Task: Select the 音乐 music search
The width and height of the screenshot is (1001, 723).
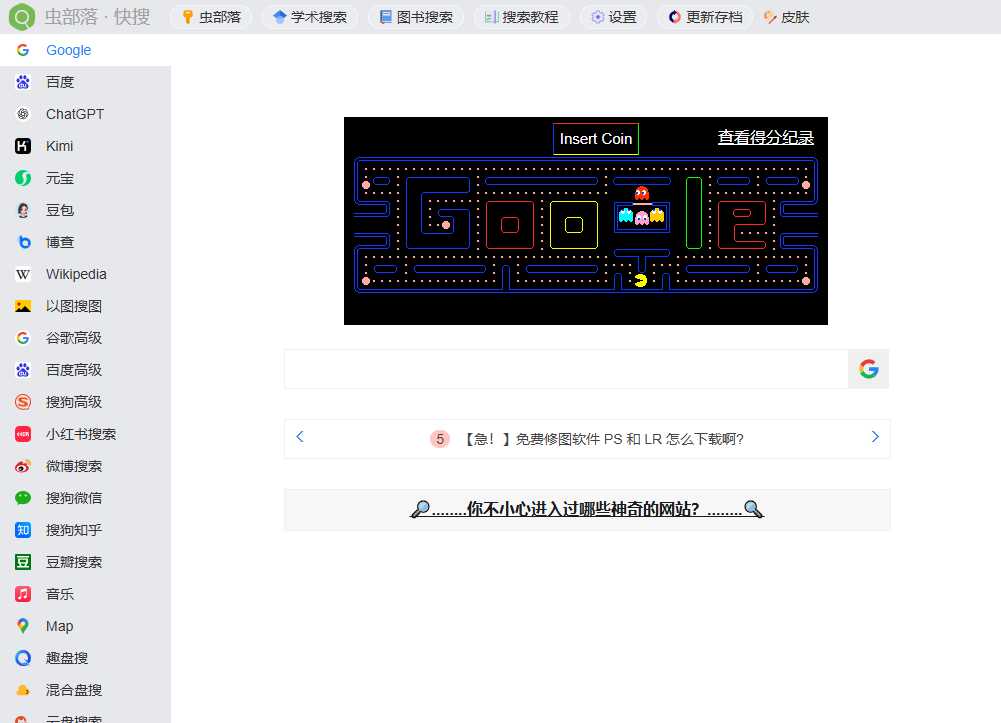Action: 59,593
